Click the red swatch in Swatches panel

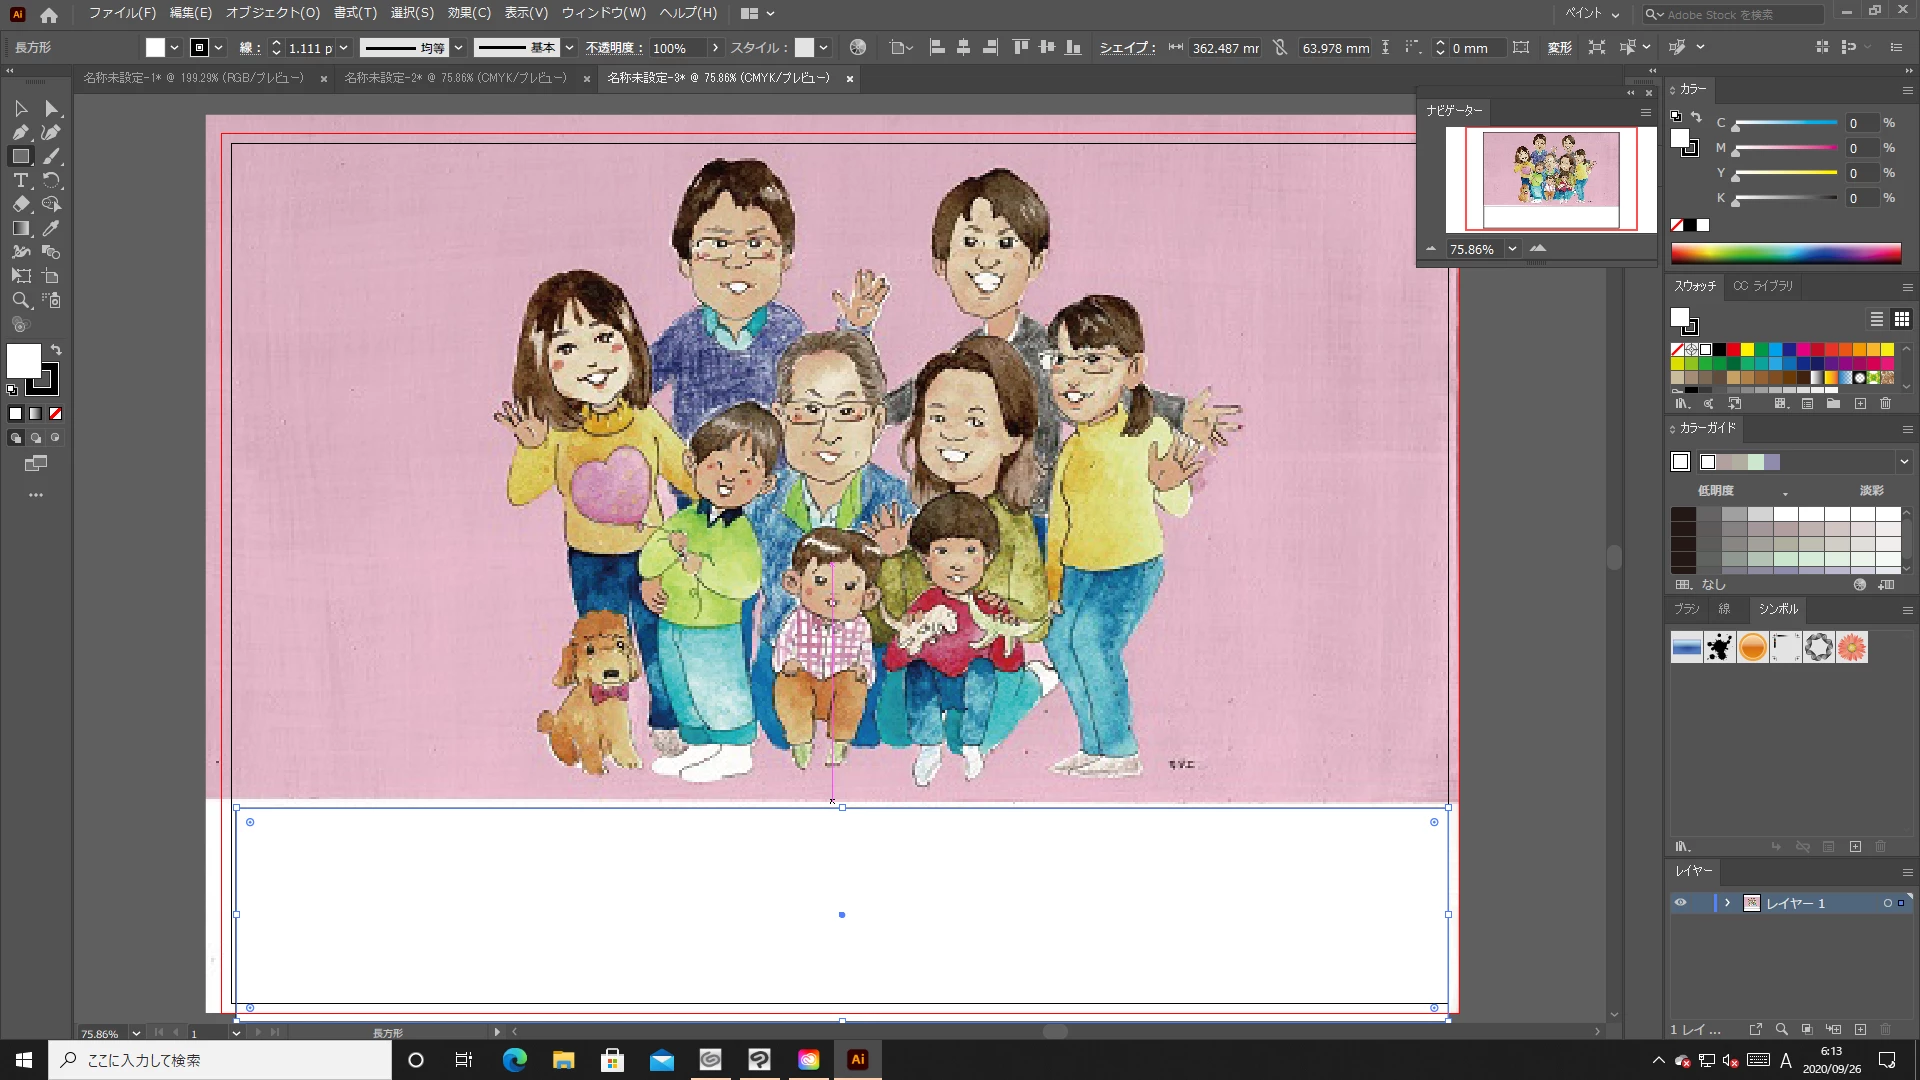[x=1733, y=349]
